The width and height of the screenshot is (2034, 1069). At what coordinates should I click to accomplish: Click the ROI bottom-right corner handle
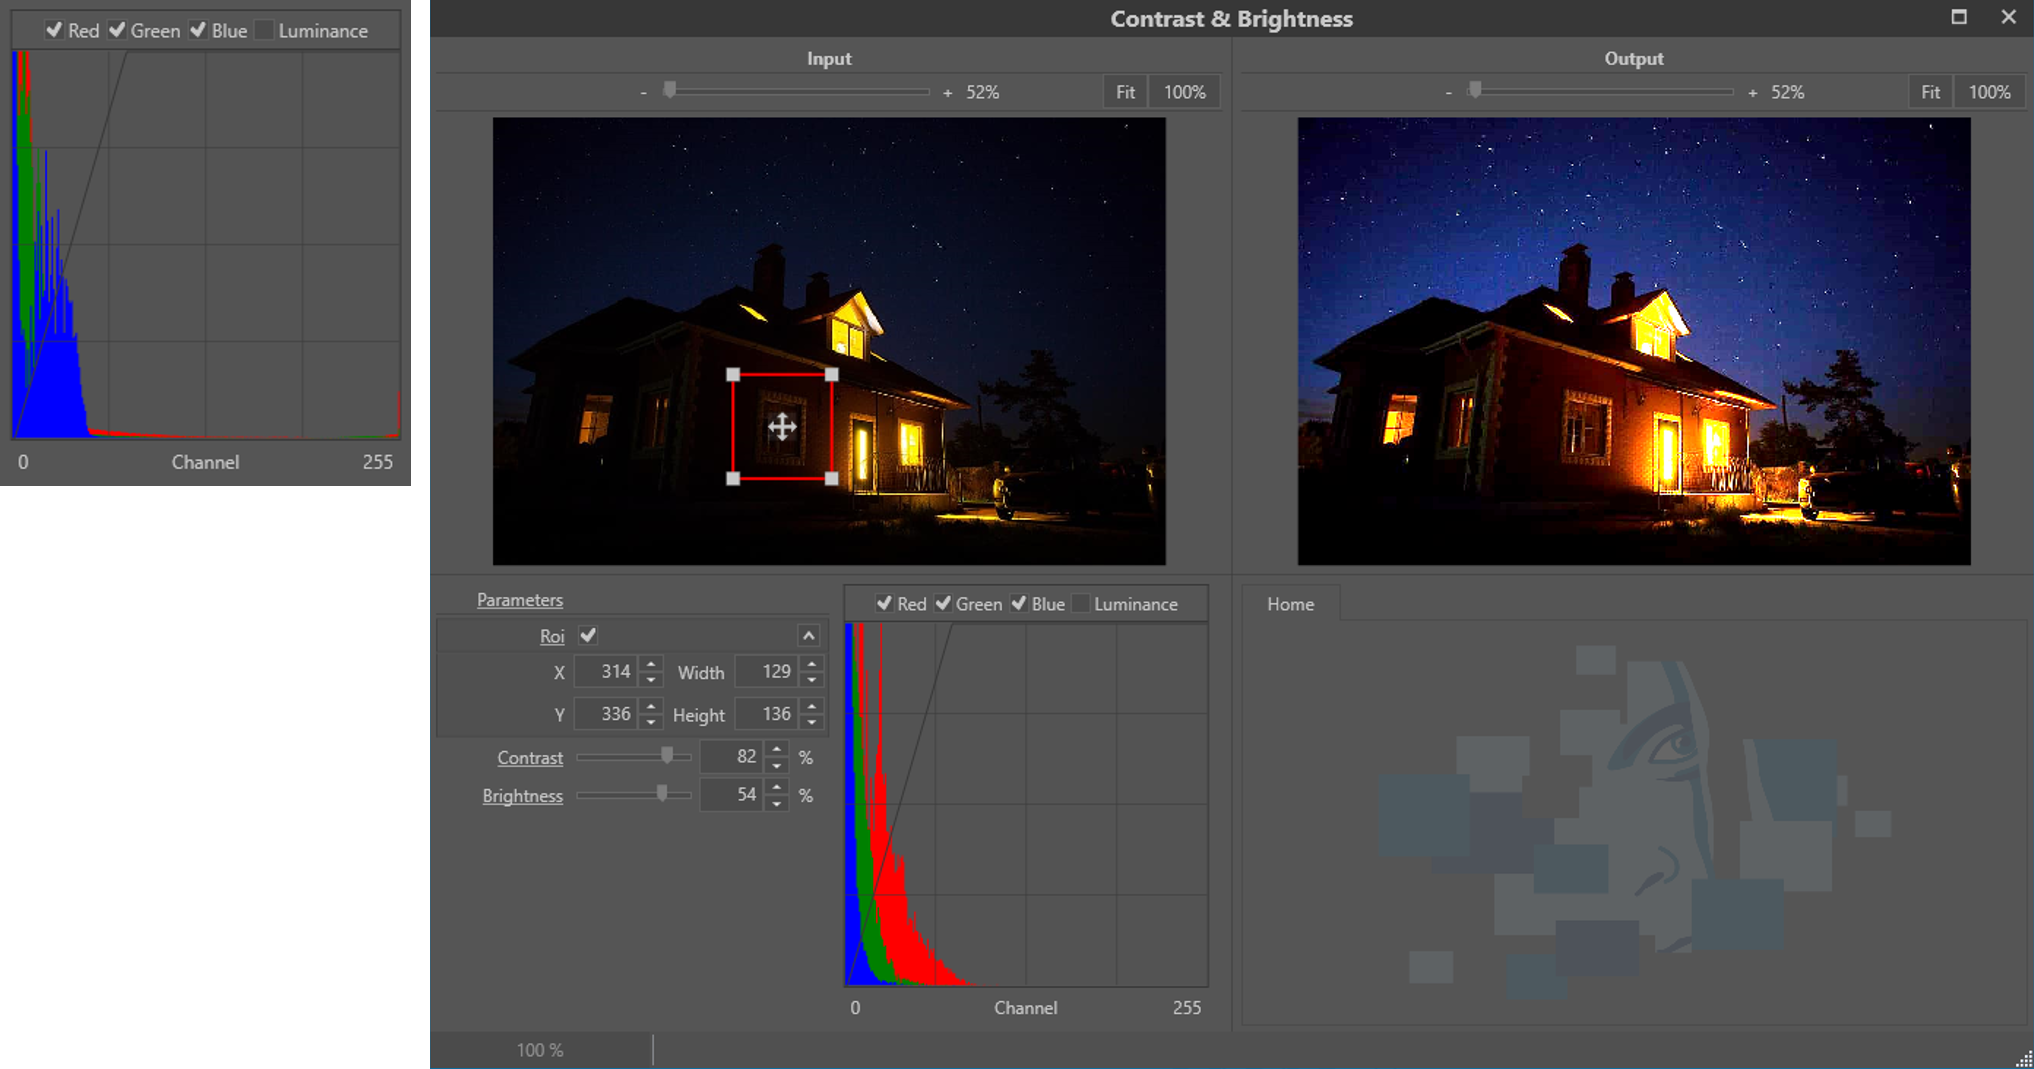tap(832, 479)
